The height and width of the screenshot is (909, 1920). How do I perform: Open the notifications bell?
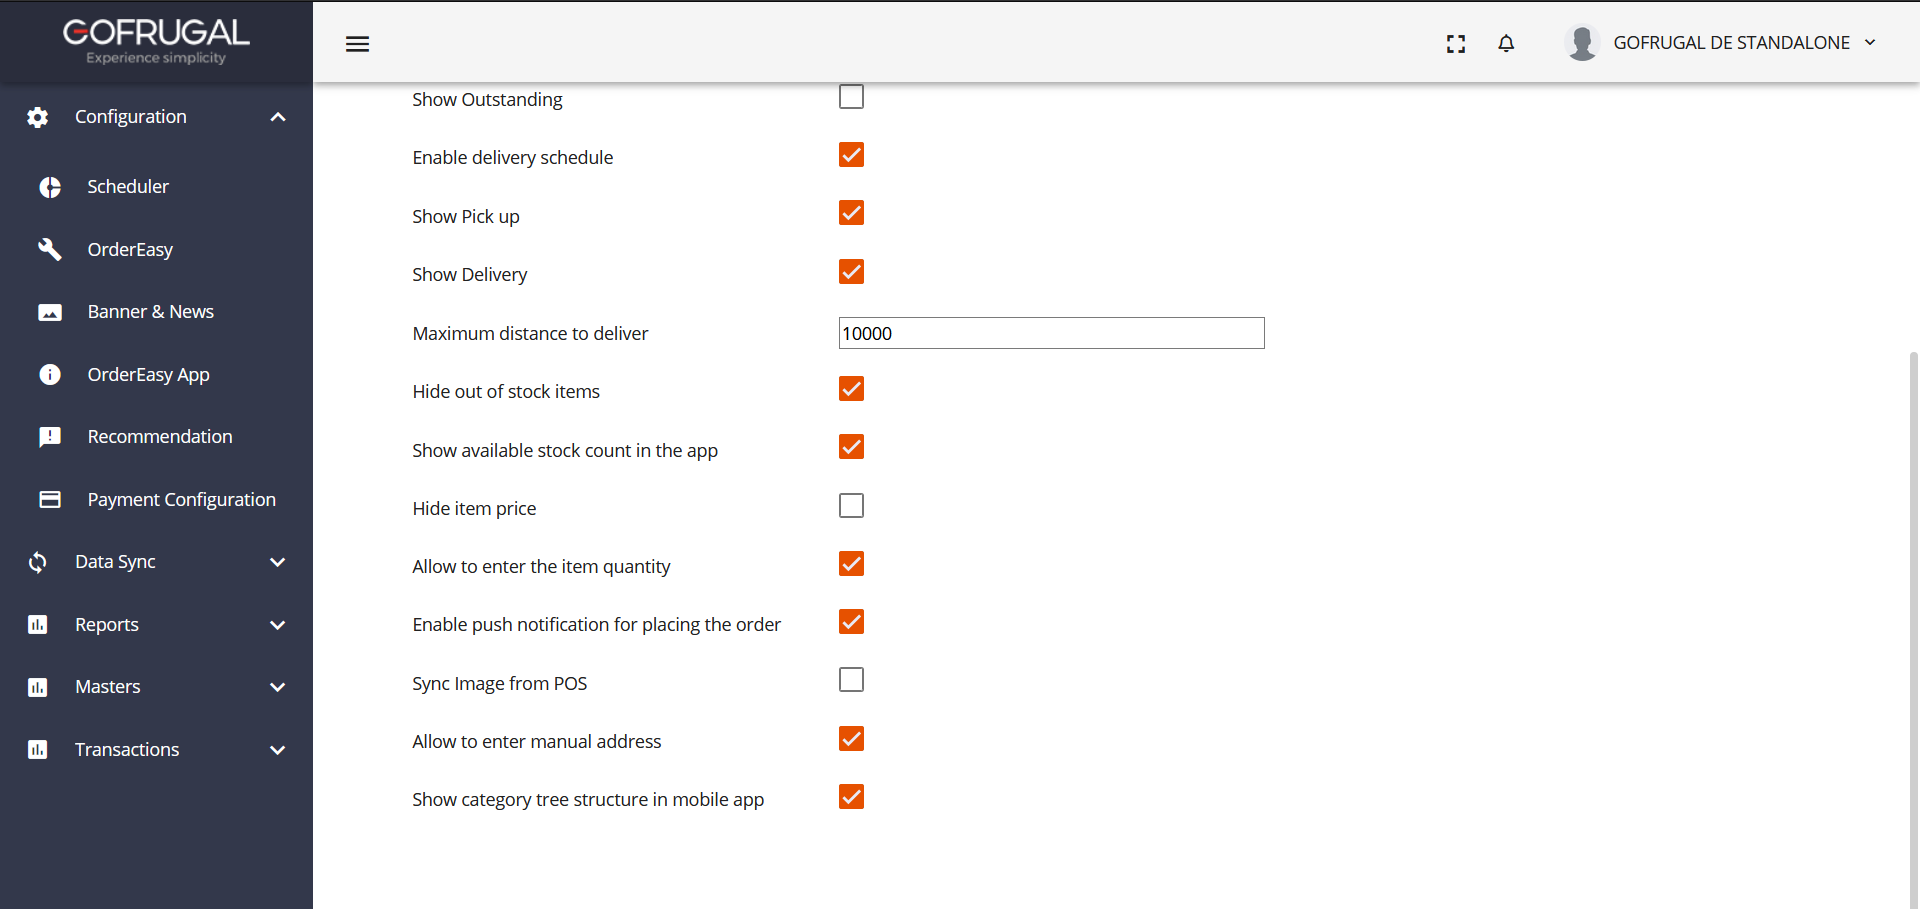click(1506, 43)
